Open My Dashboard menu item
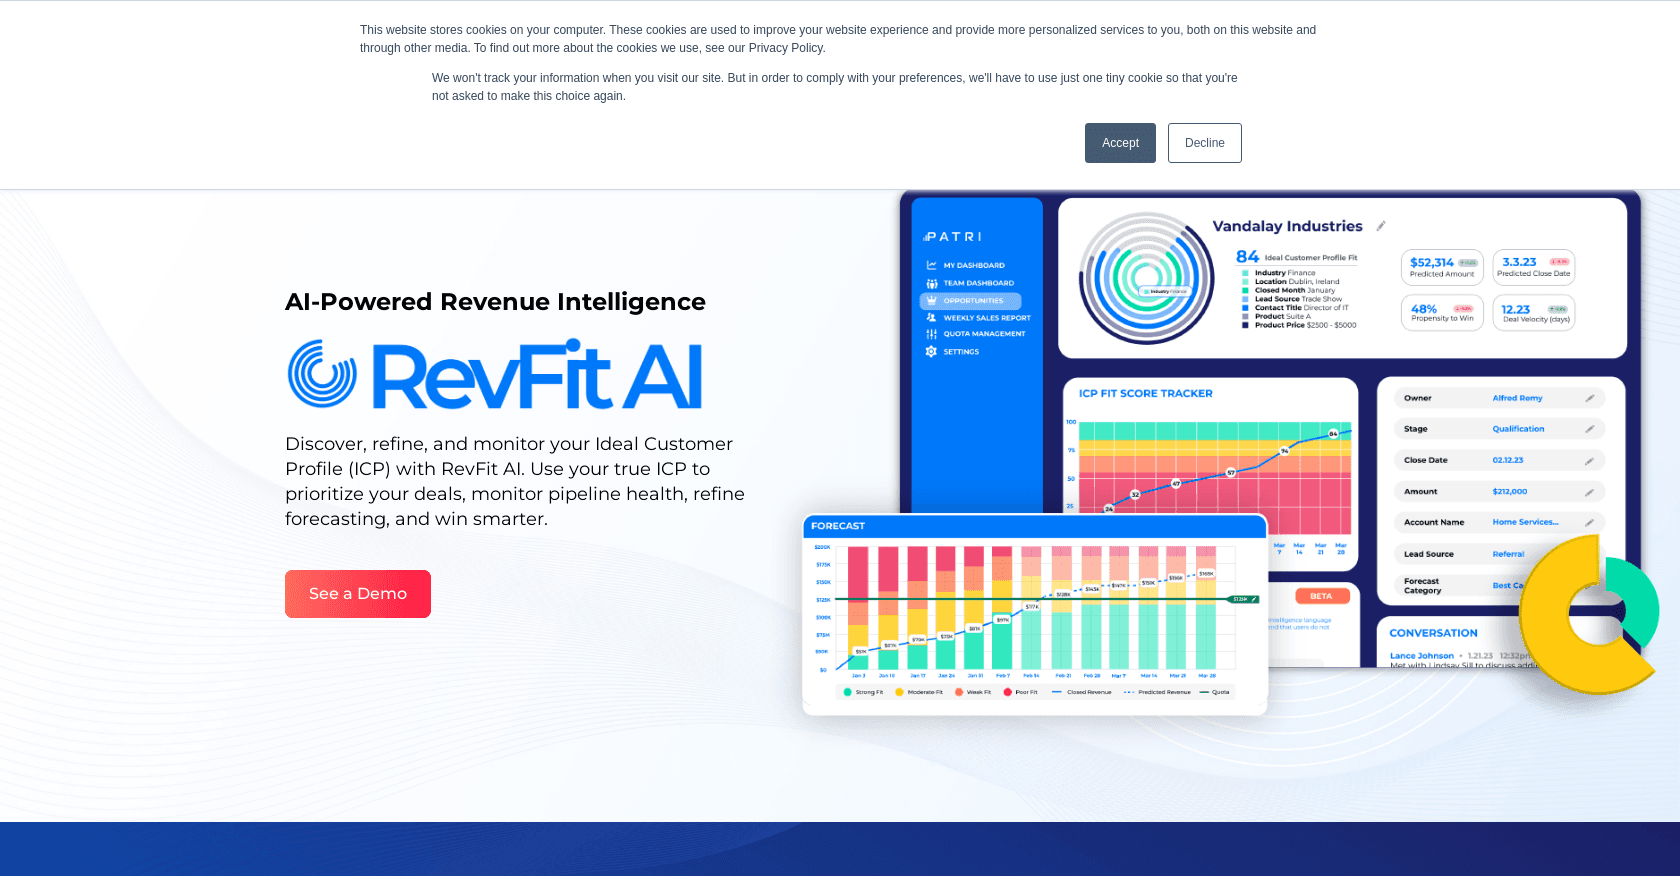1680x876 pixels. (974, 265)
